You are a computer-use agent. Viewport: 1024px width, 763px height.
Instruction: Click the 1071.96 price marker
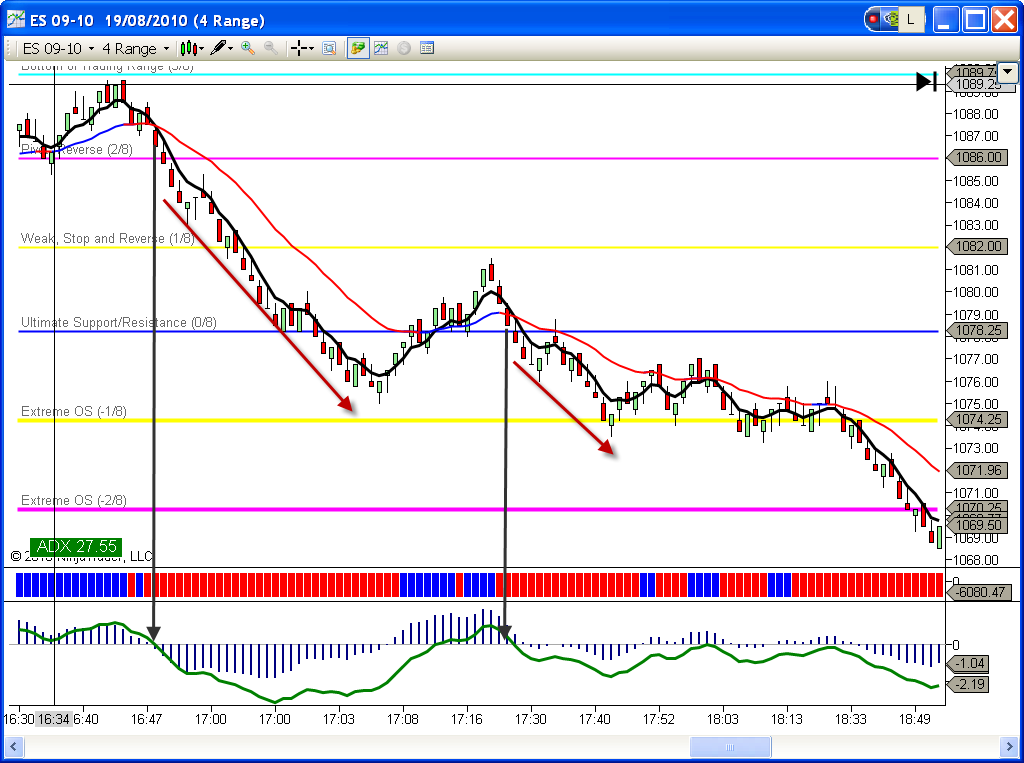coord(977,470)
